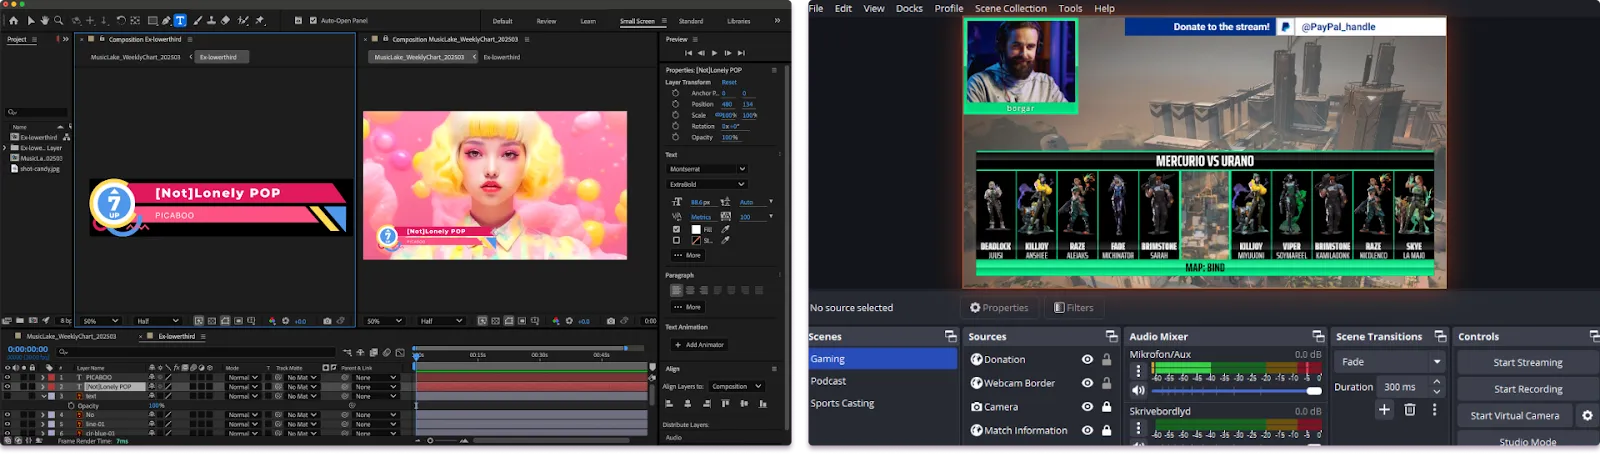Undock the OBS Scenes panel
Screen dimensions: 1600x457
950,336
